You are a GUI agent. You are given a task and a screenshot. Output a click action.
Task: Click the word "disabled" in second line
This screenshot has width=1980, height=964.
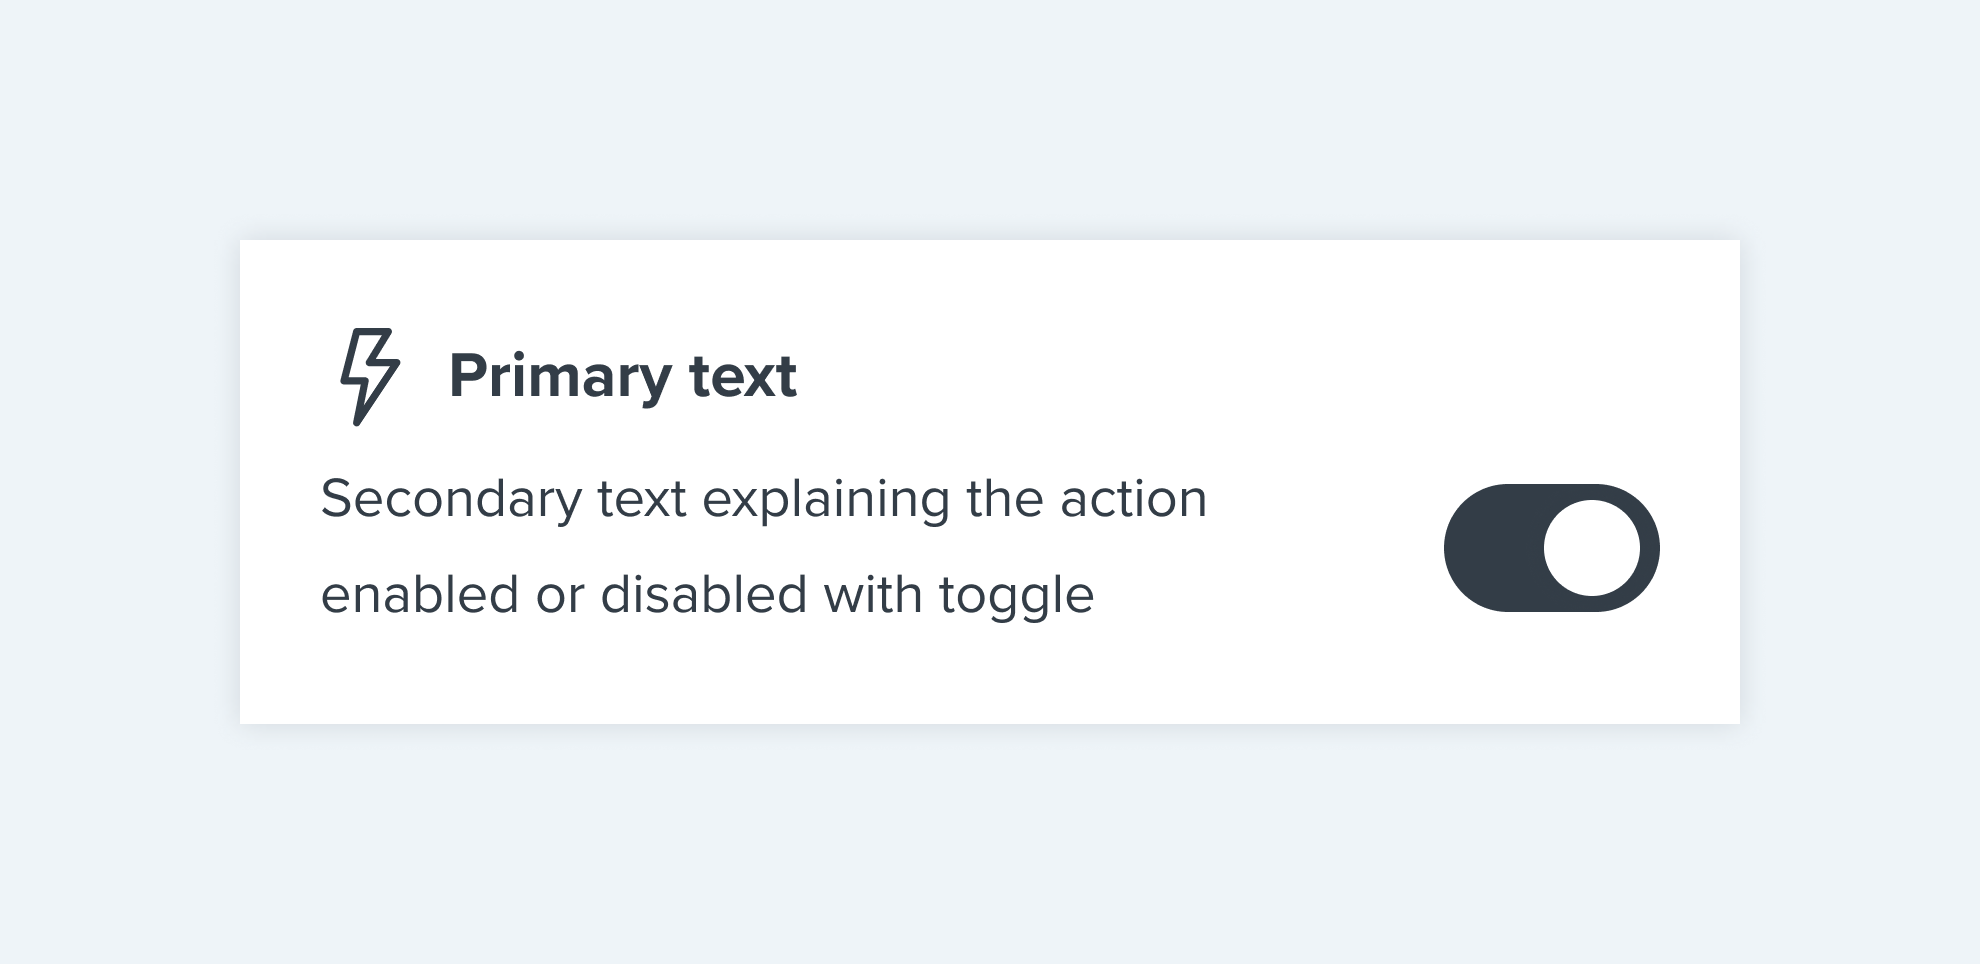pyautogui.click(x=704, y=595)
